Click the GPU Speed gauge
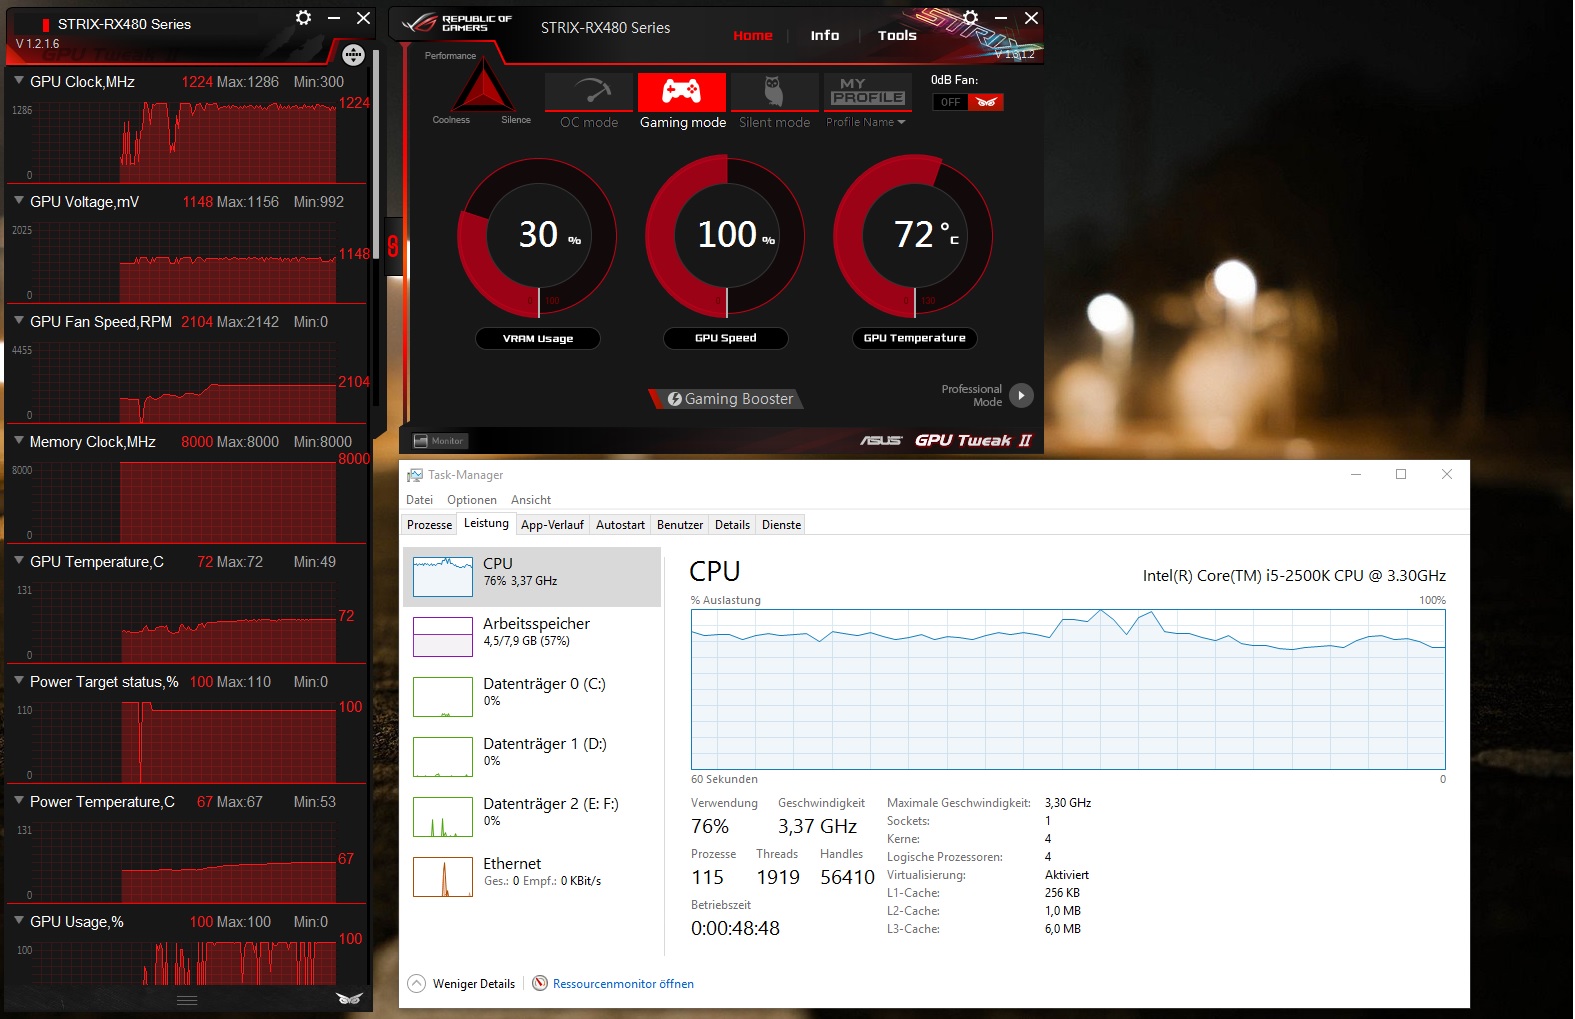This screenshot has width=1575, height=1019. click(725, 238)
